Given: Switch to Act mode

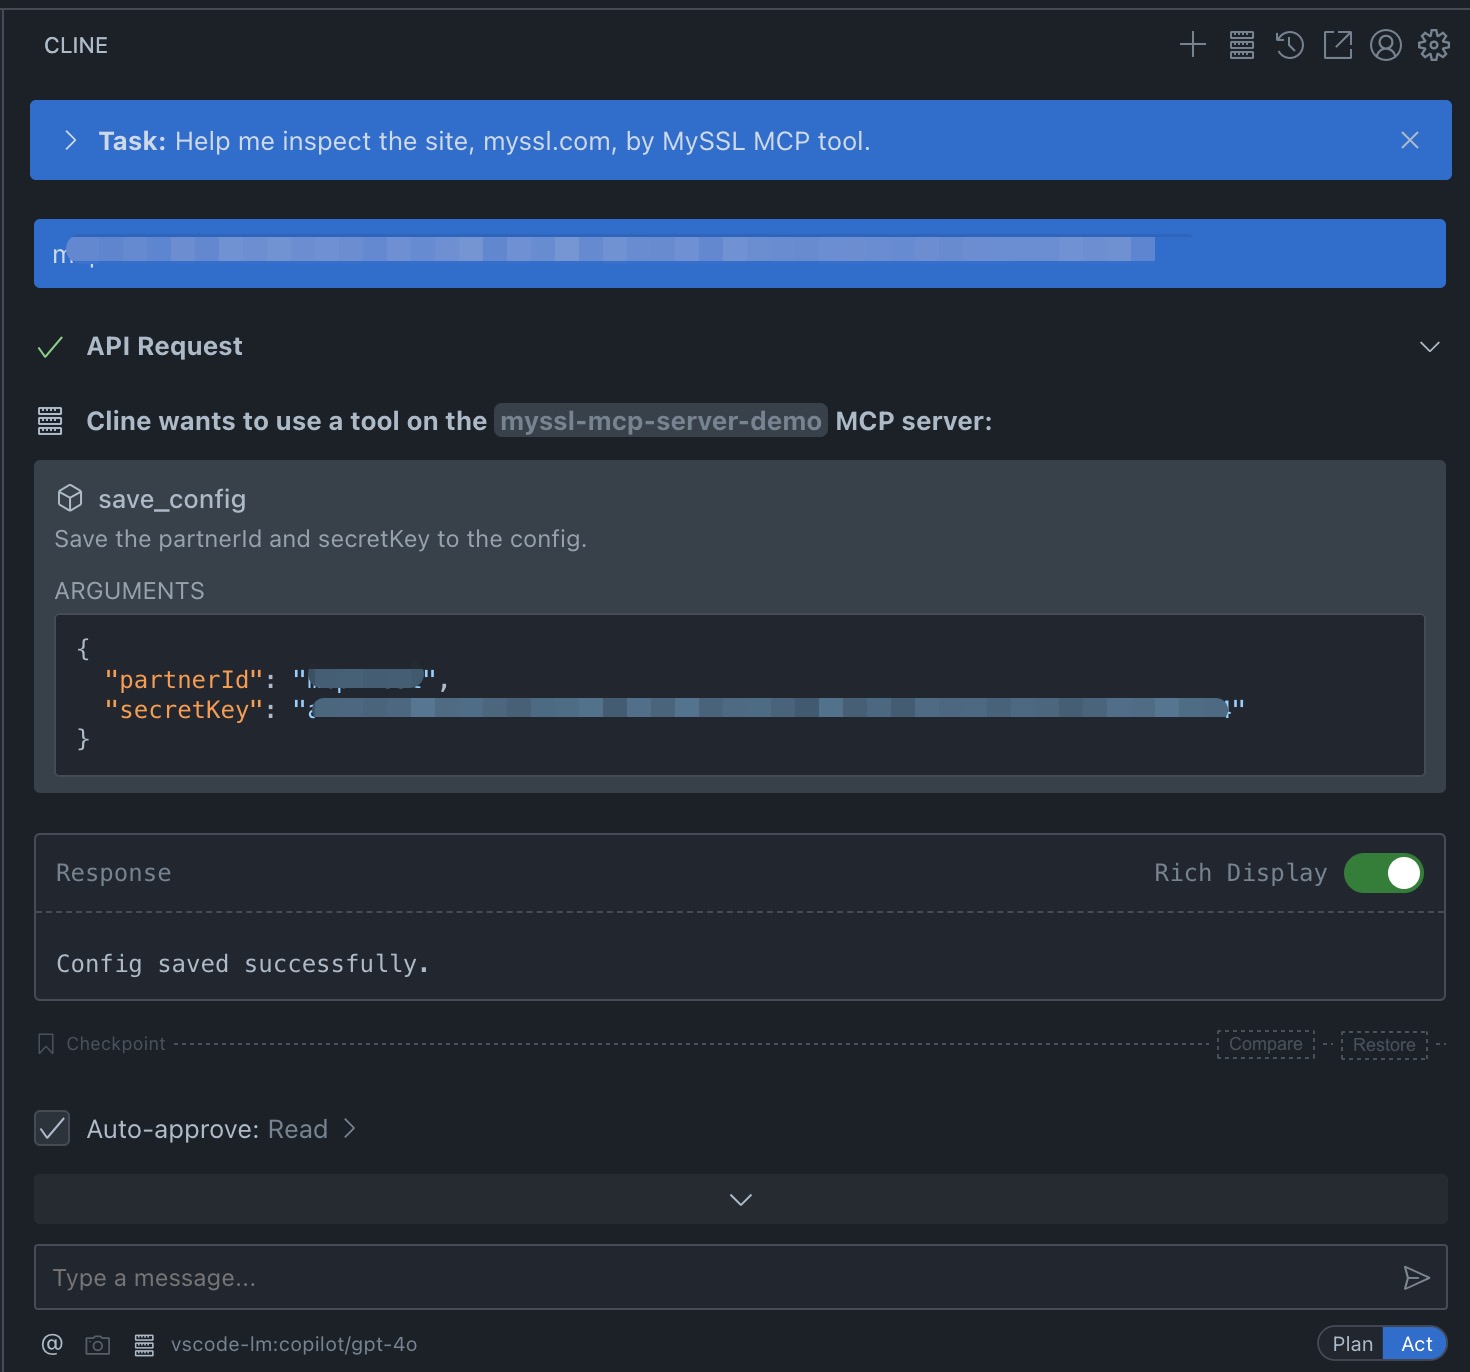Looking at the screenshot, I should 1416,1344.
